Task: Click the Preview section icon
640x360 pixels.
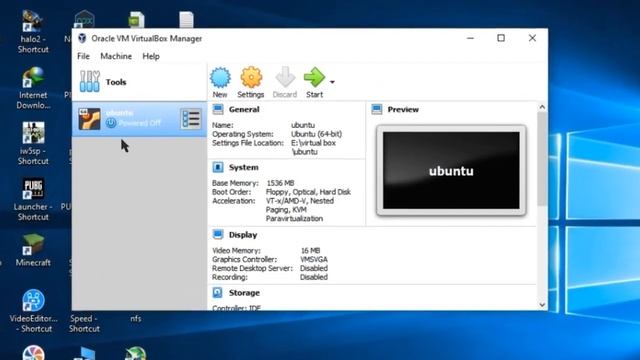Action: pyautogui.click(x=377, y=109)
